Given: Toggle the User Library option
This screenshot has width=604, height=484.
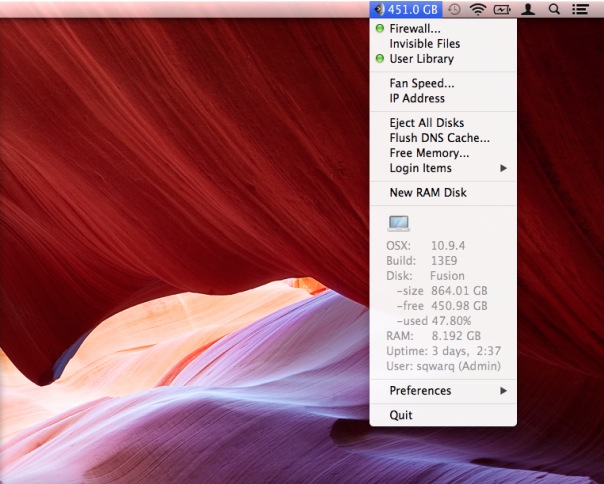Looking at the screenshot, I should (421, 59).
